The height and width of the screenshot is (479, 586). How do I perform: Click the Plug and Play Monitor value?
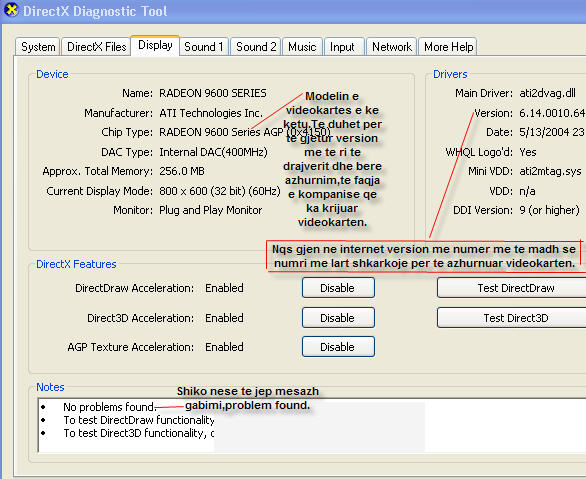coord(210,210)
